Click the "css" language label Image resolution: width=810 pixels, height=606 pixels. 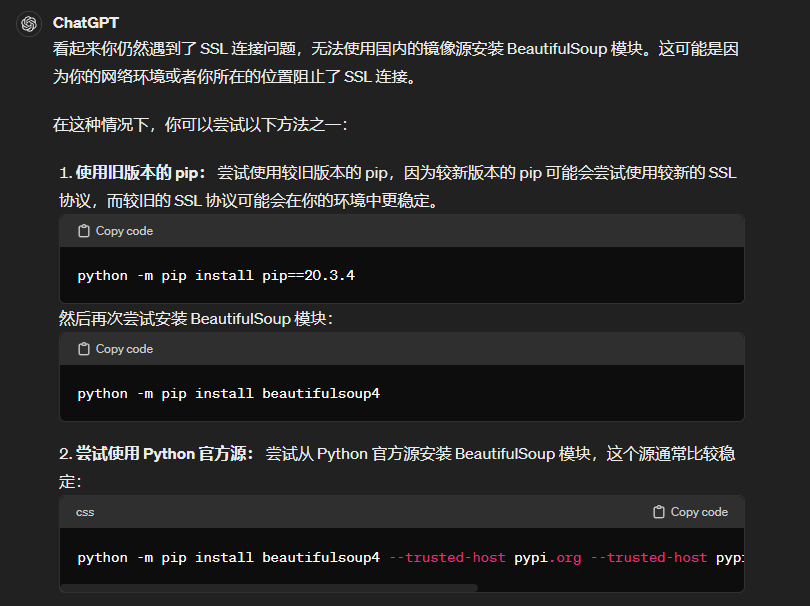[85, 512]
